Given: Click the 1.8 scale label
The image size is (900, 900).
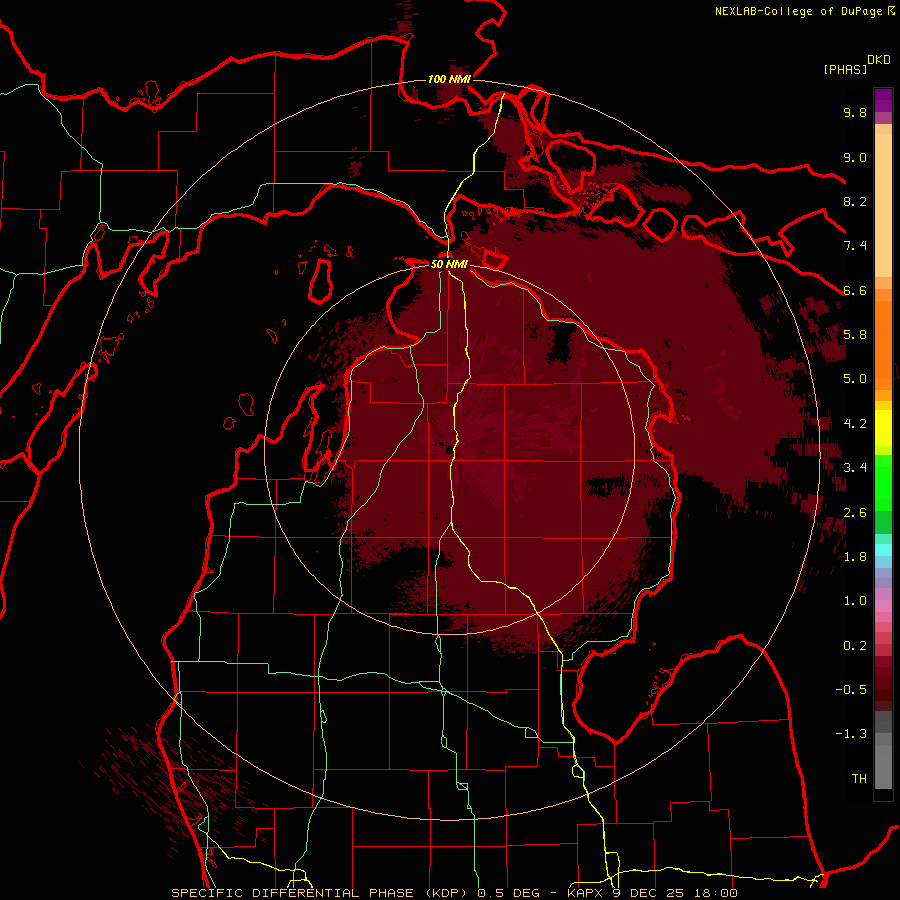Looking at the screenshot, I should (x=855, y=557).
